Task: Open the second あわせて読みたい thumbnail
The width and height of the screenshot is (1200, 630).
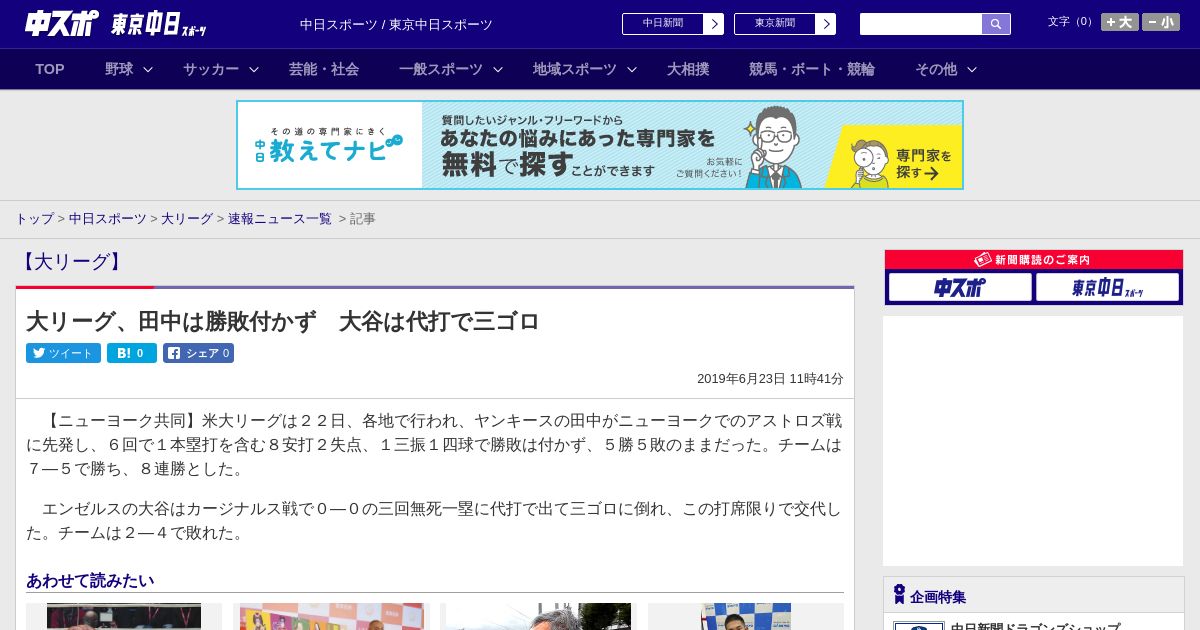Action: pos(331,616)
